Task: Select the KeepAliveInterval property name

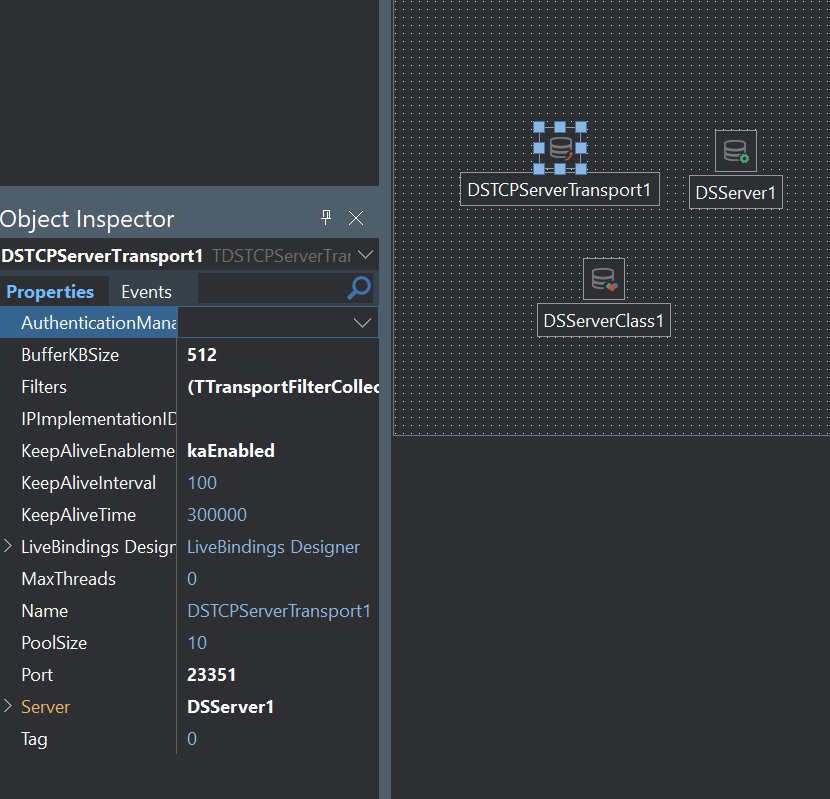Action: (x=88, y=483)
